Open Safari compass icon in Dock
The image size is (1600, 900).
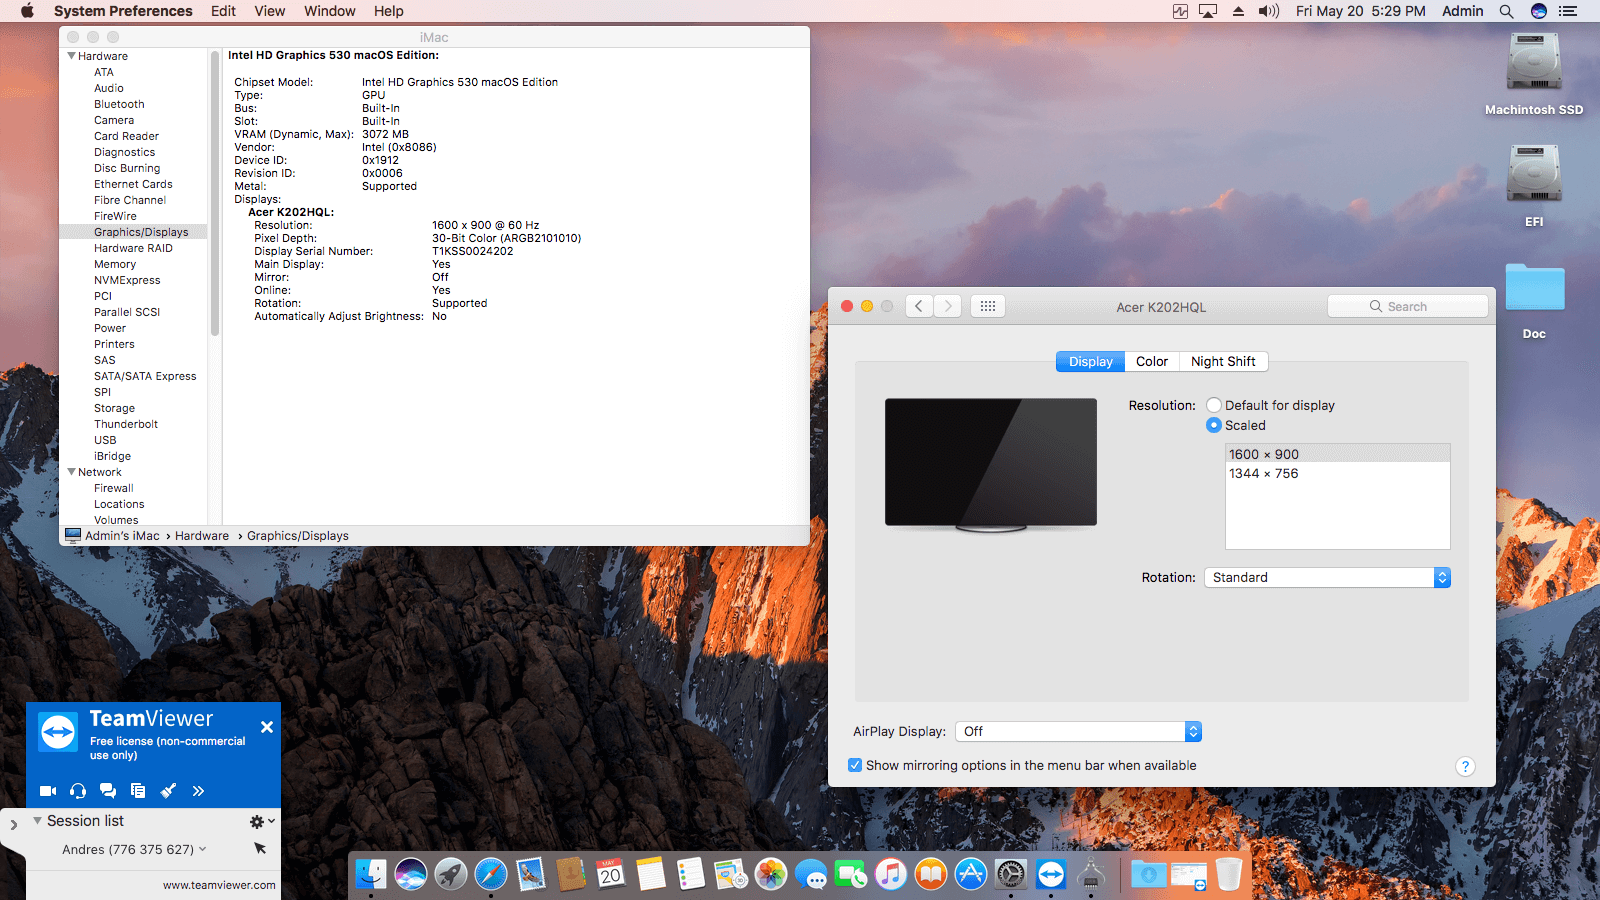point(491,875)
